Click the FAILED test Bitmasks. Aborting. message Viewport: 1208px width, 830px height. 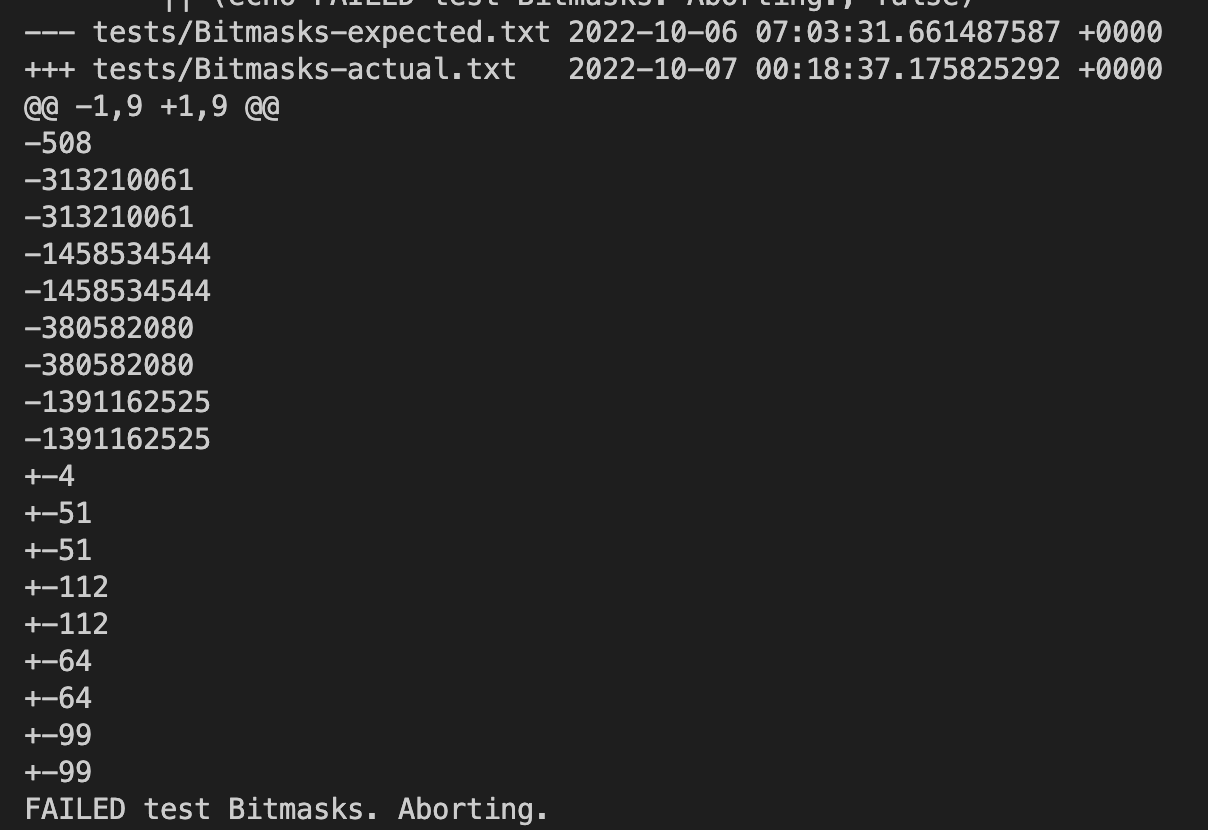coord(287,809)
